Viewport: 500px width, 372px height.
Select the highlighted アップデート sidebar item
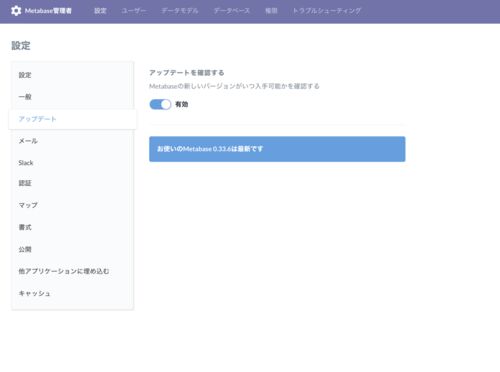click(x=72, y=119)
